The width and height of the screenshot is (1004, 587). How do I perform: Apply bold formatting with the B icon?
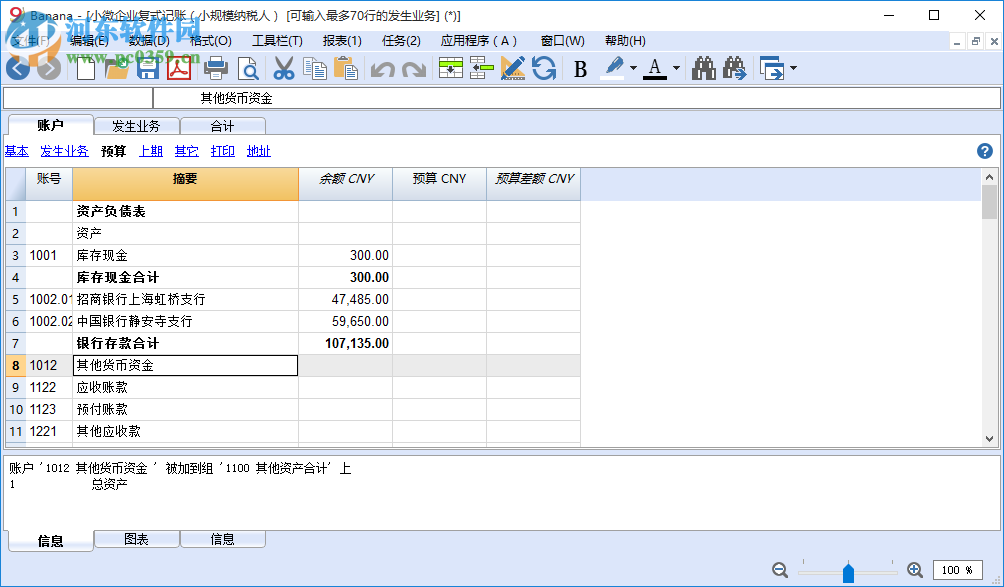578,69
